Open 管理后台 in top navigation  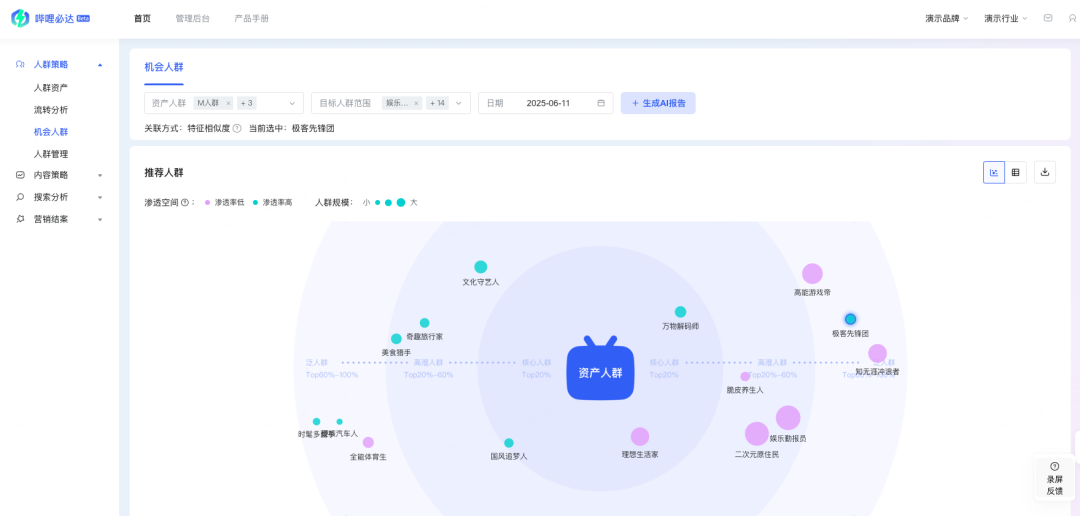192,19
